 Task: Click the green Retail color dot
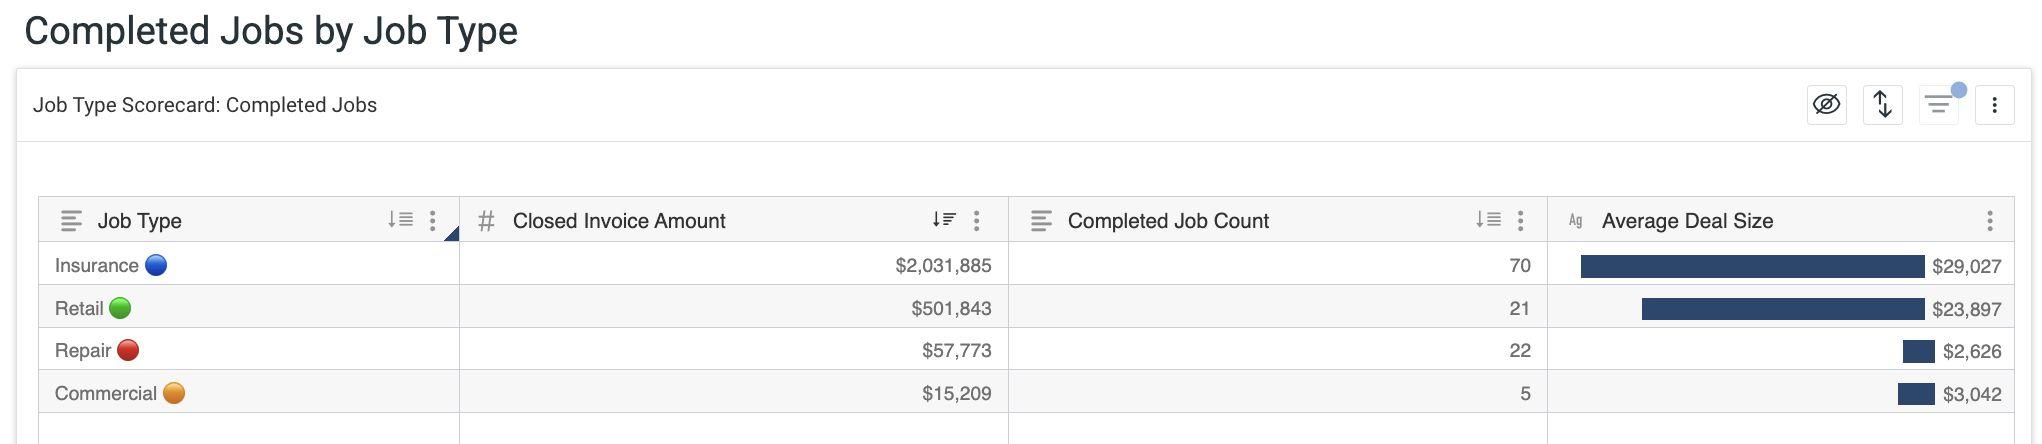pyautogui.click(x=120, y=308)
